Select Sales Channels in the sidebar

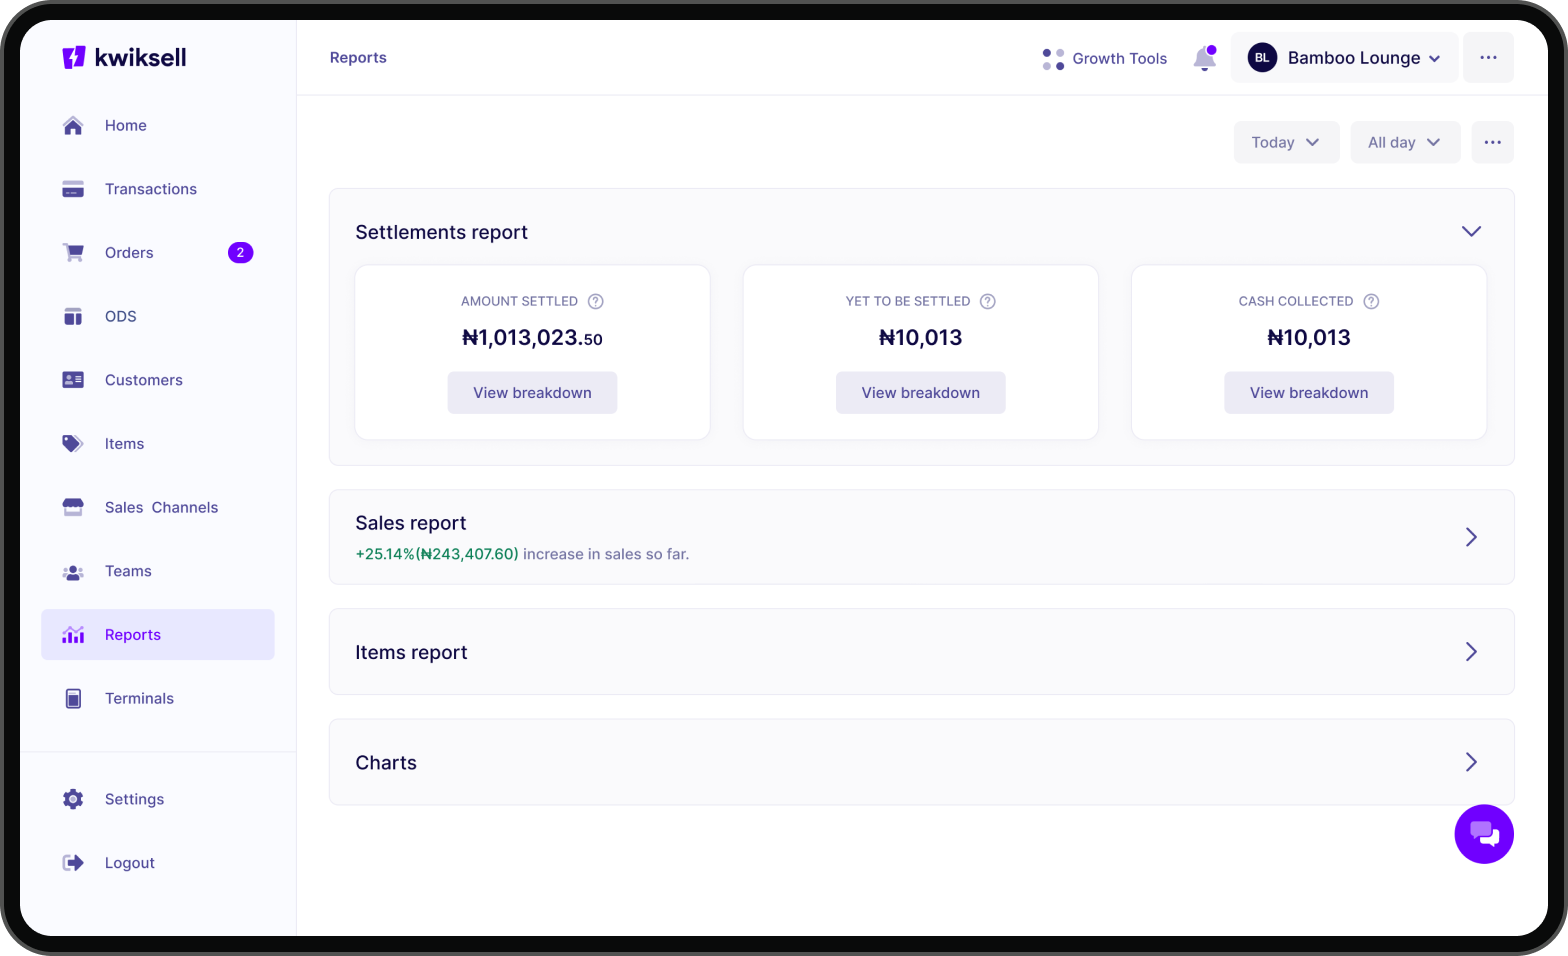click(x=161, y=507)
